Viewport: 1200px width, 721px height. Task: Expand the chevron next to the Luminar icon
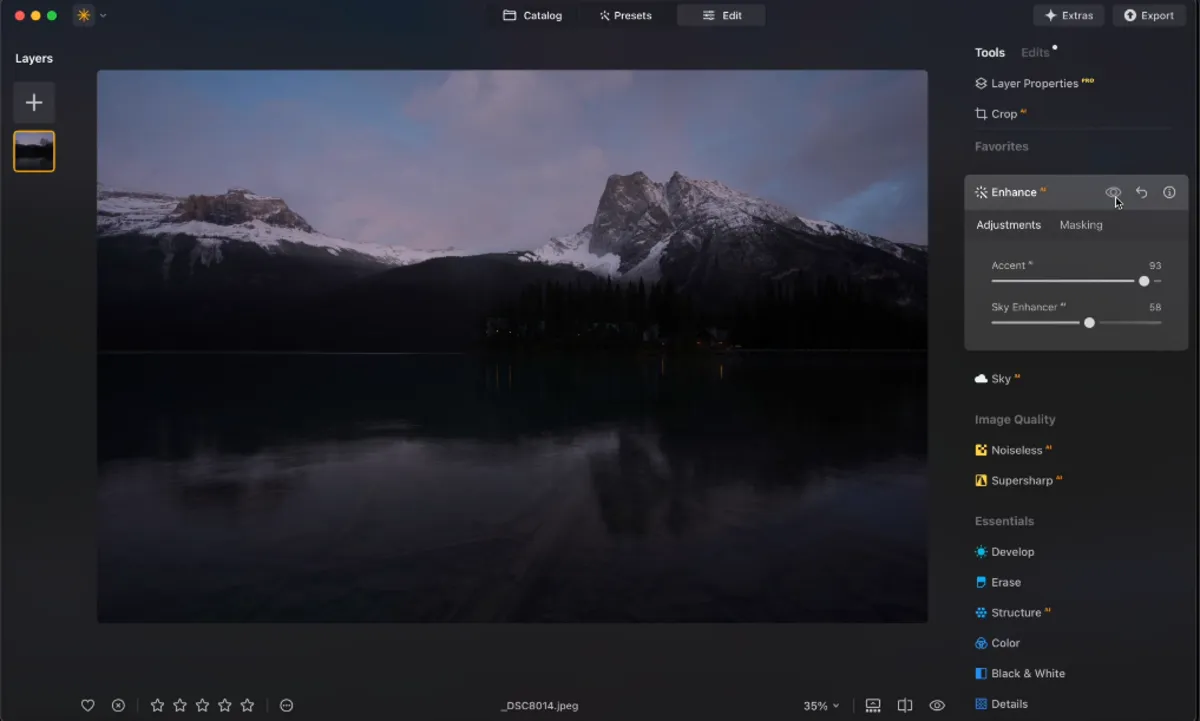(101, 15)
